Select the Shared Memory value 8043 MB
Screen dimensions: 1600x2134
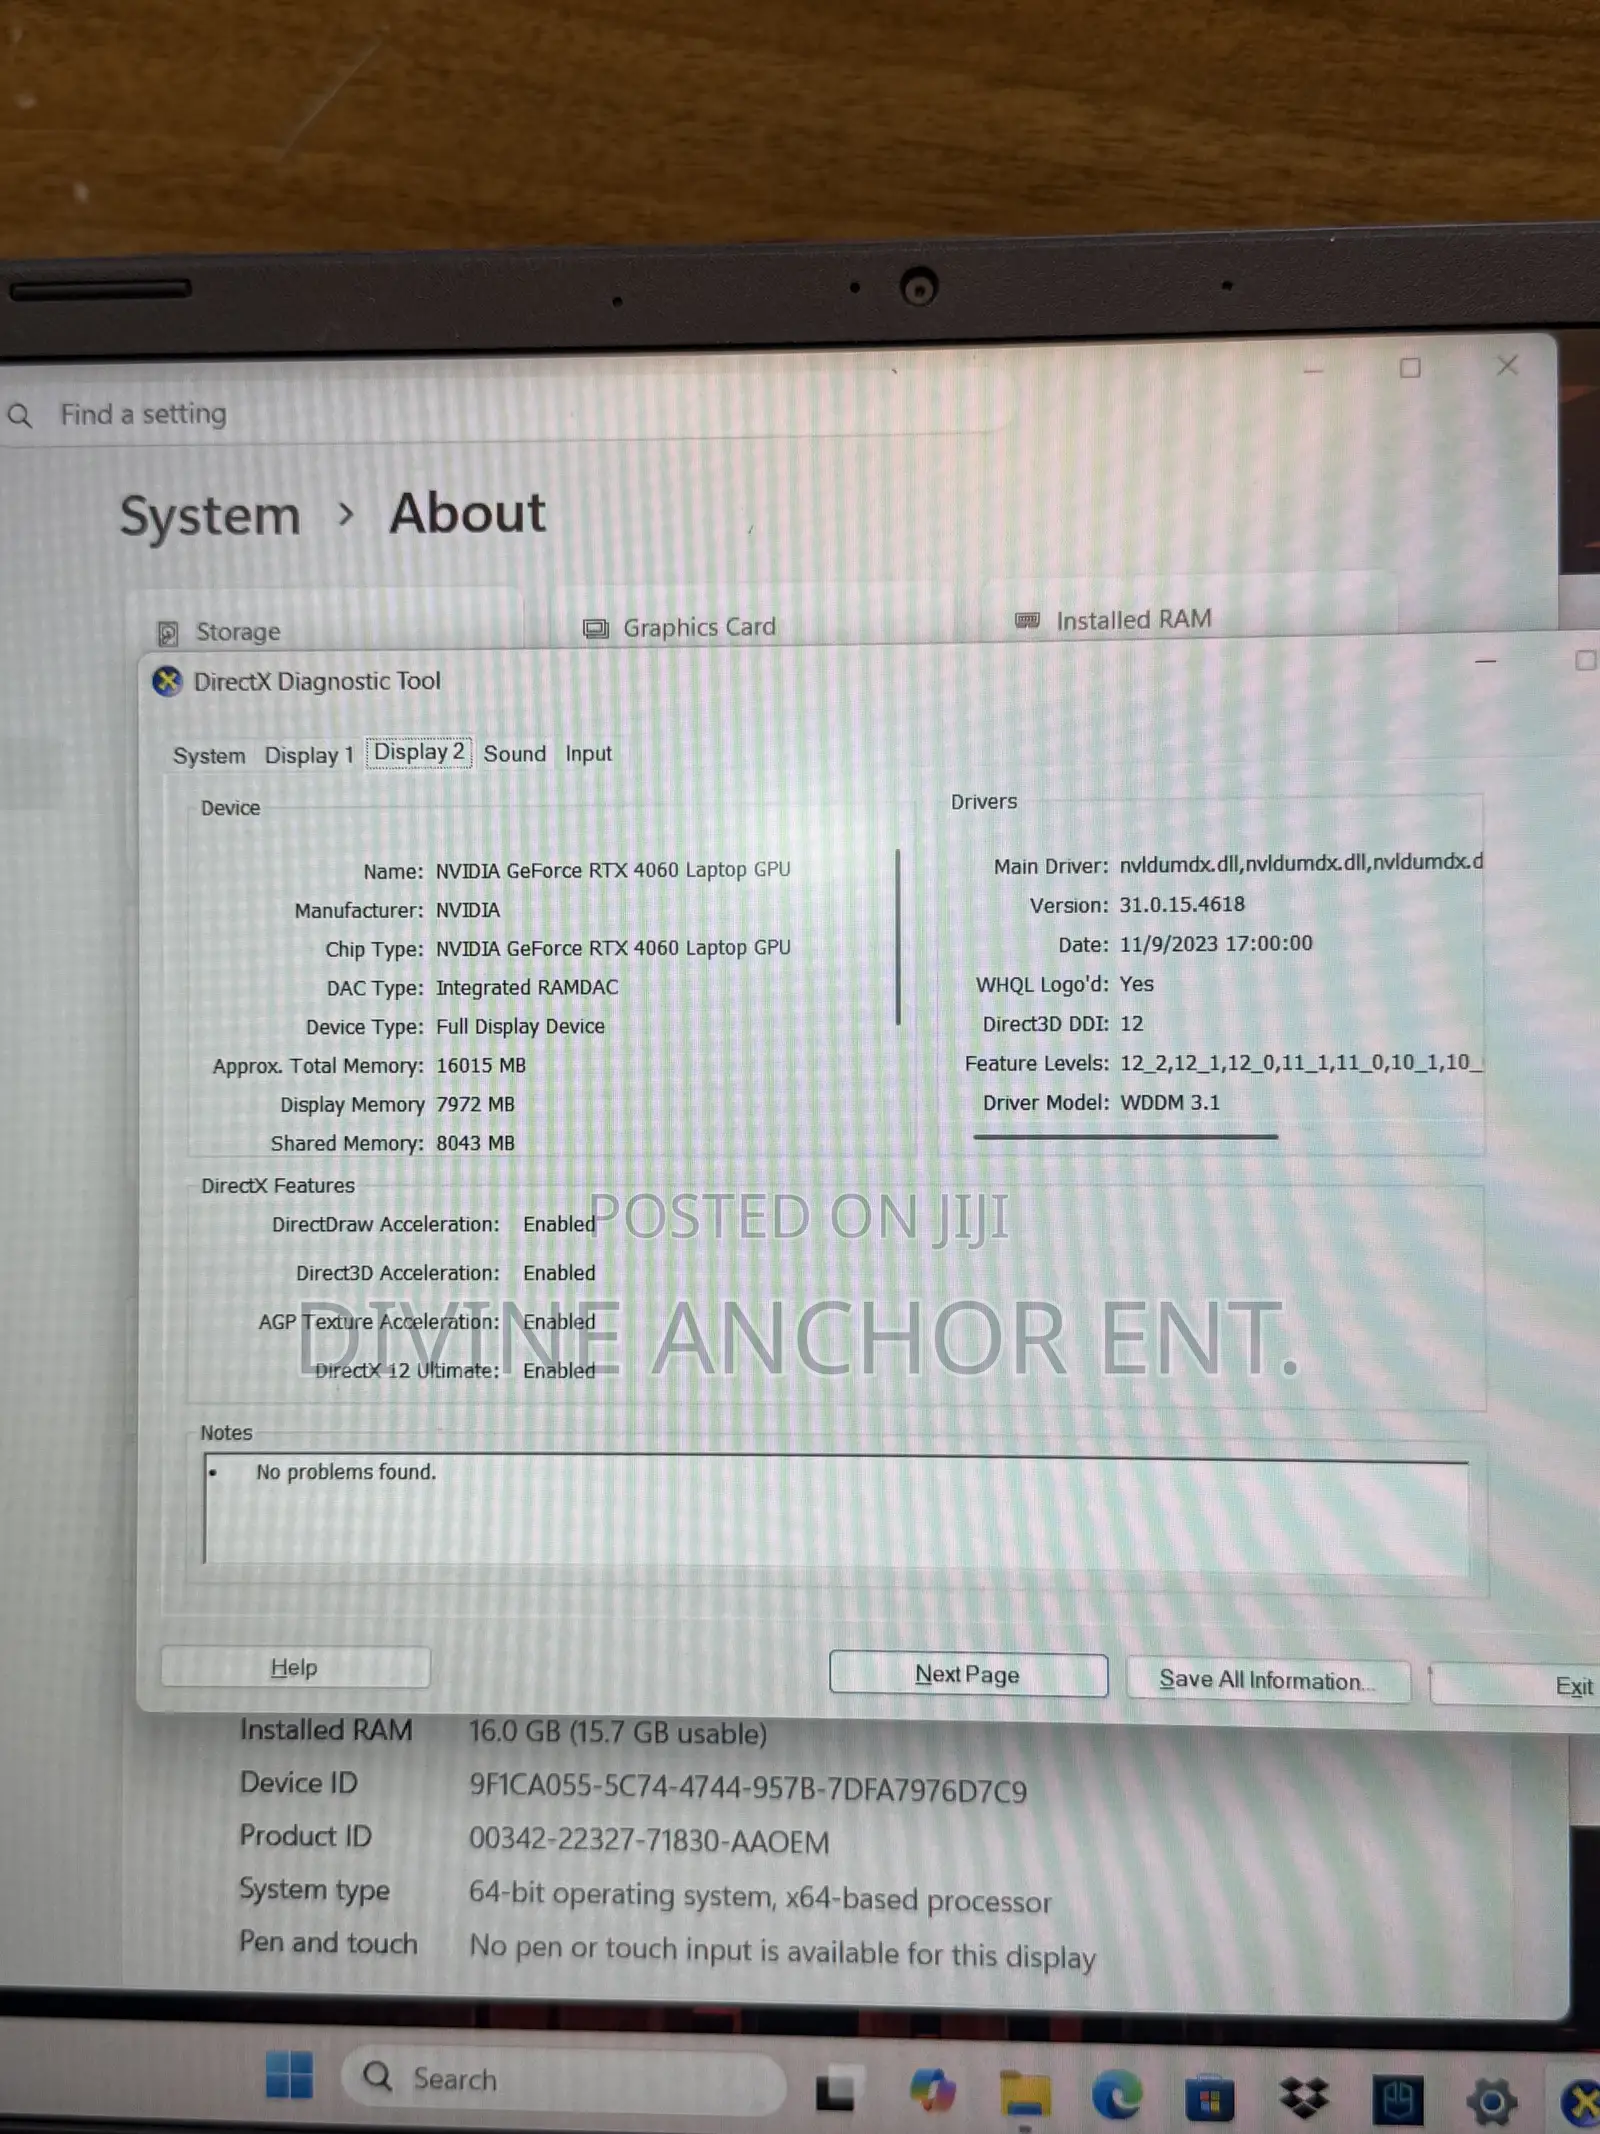[475, 1144]
